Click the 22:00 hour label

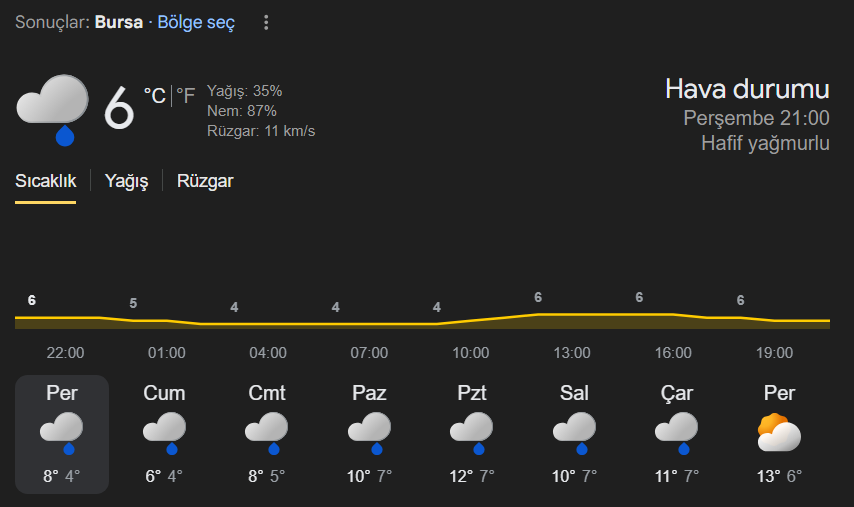tap(65, 353)
